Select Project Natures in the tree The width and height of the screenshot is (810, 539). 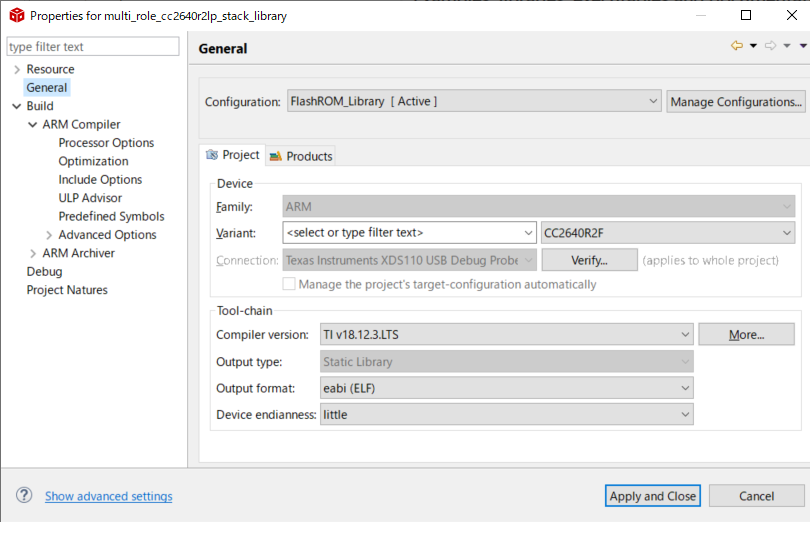pyautogui.click(x=67, y=290)
